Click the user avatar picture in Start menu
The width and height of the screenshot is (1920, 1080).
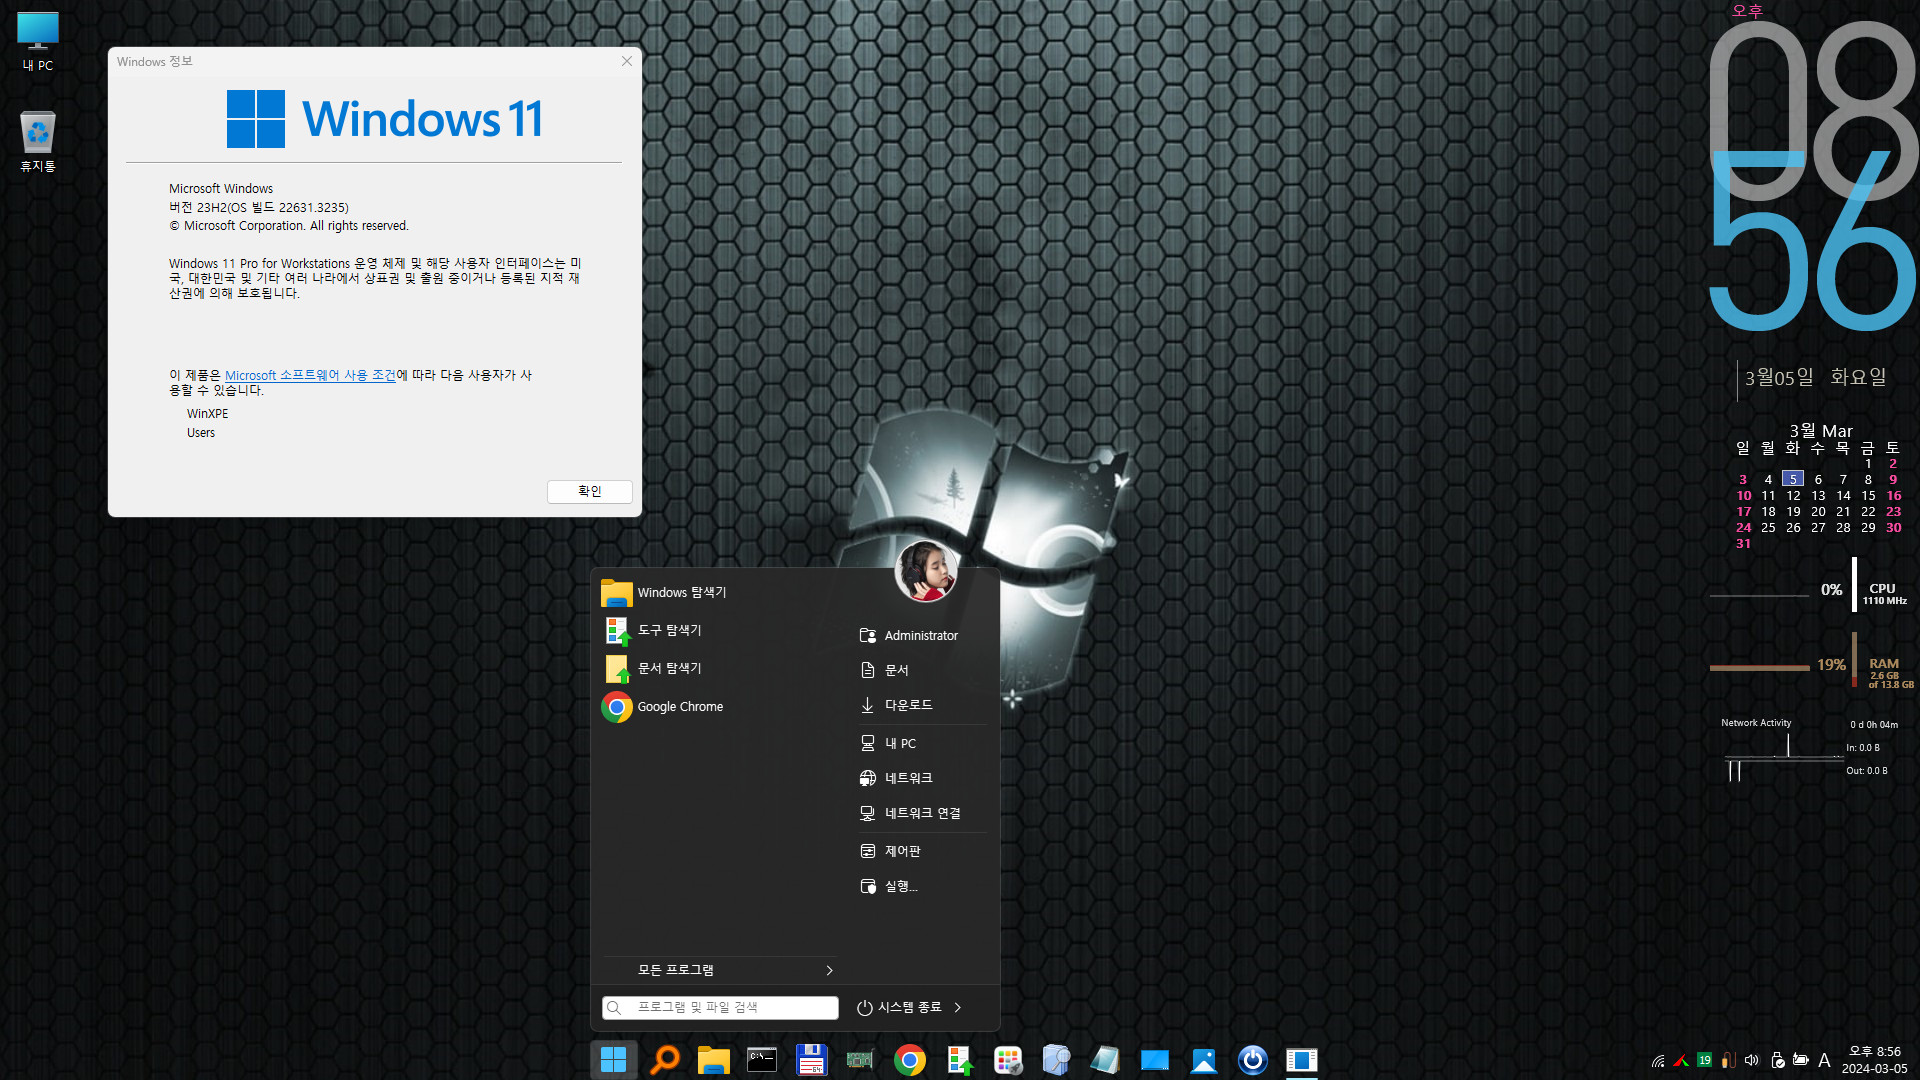[x=926, y=571]
